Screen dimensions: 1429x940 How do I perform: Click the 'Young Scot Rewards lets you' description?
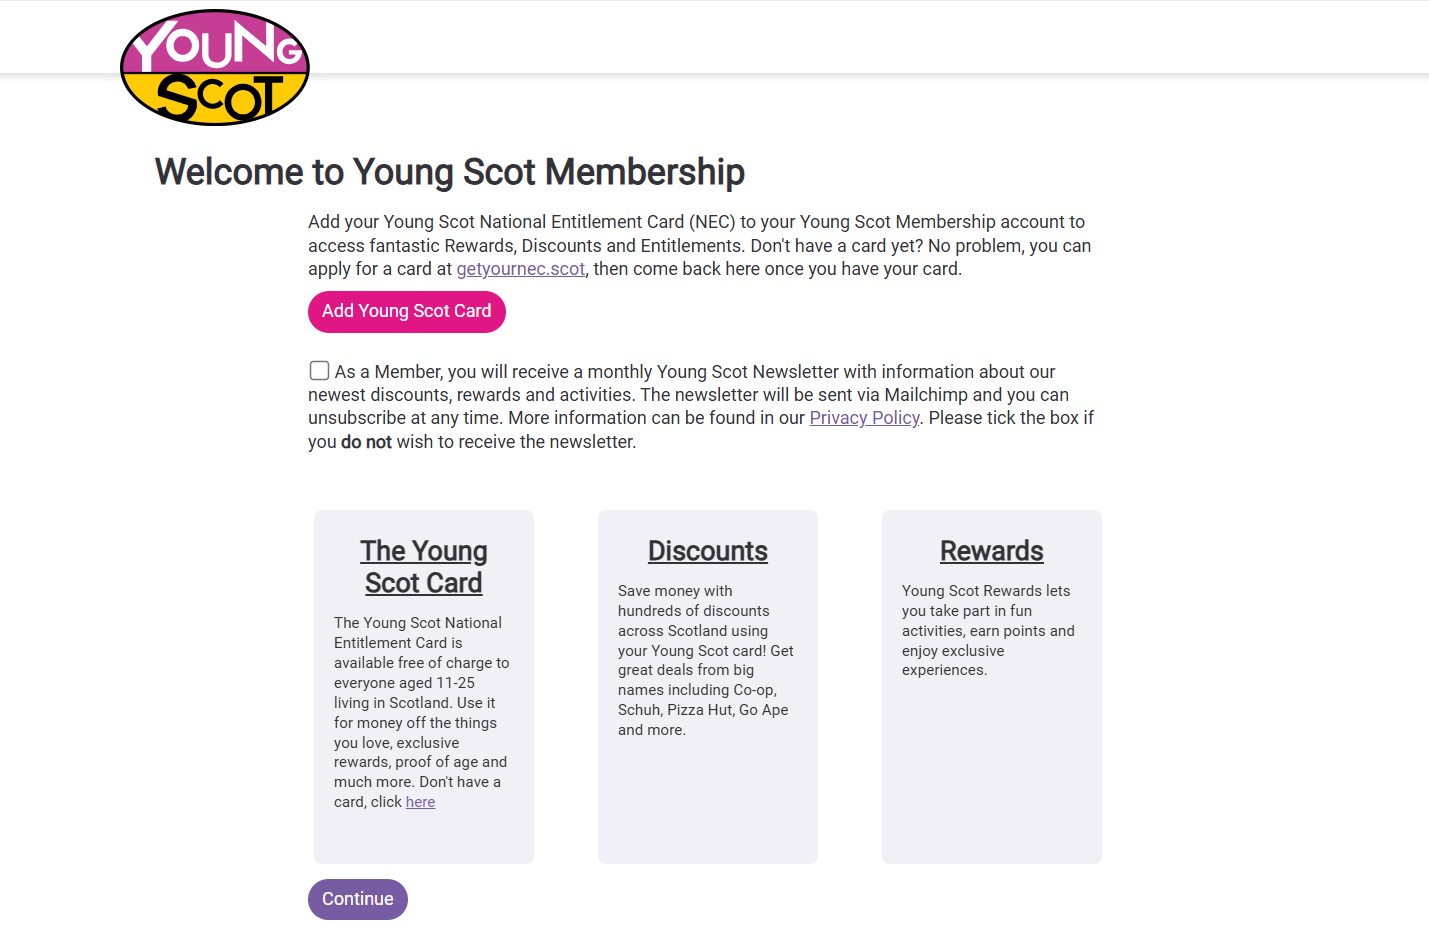click(x=987, y=630)
